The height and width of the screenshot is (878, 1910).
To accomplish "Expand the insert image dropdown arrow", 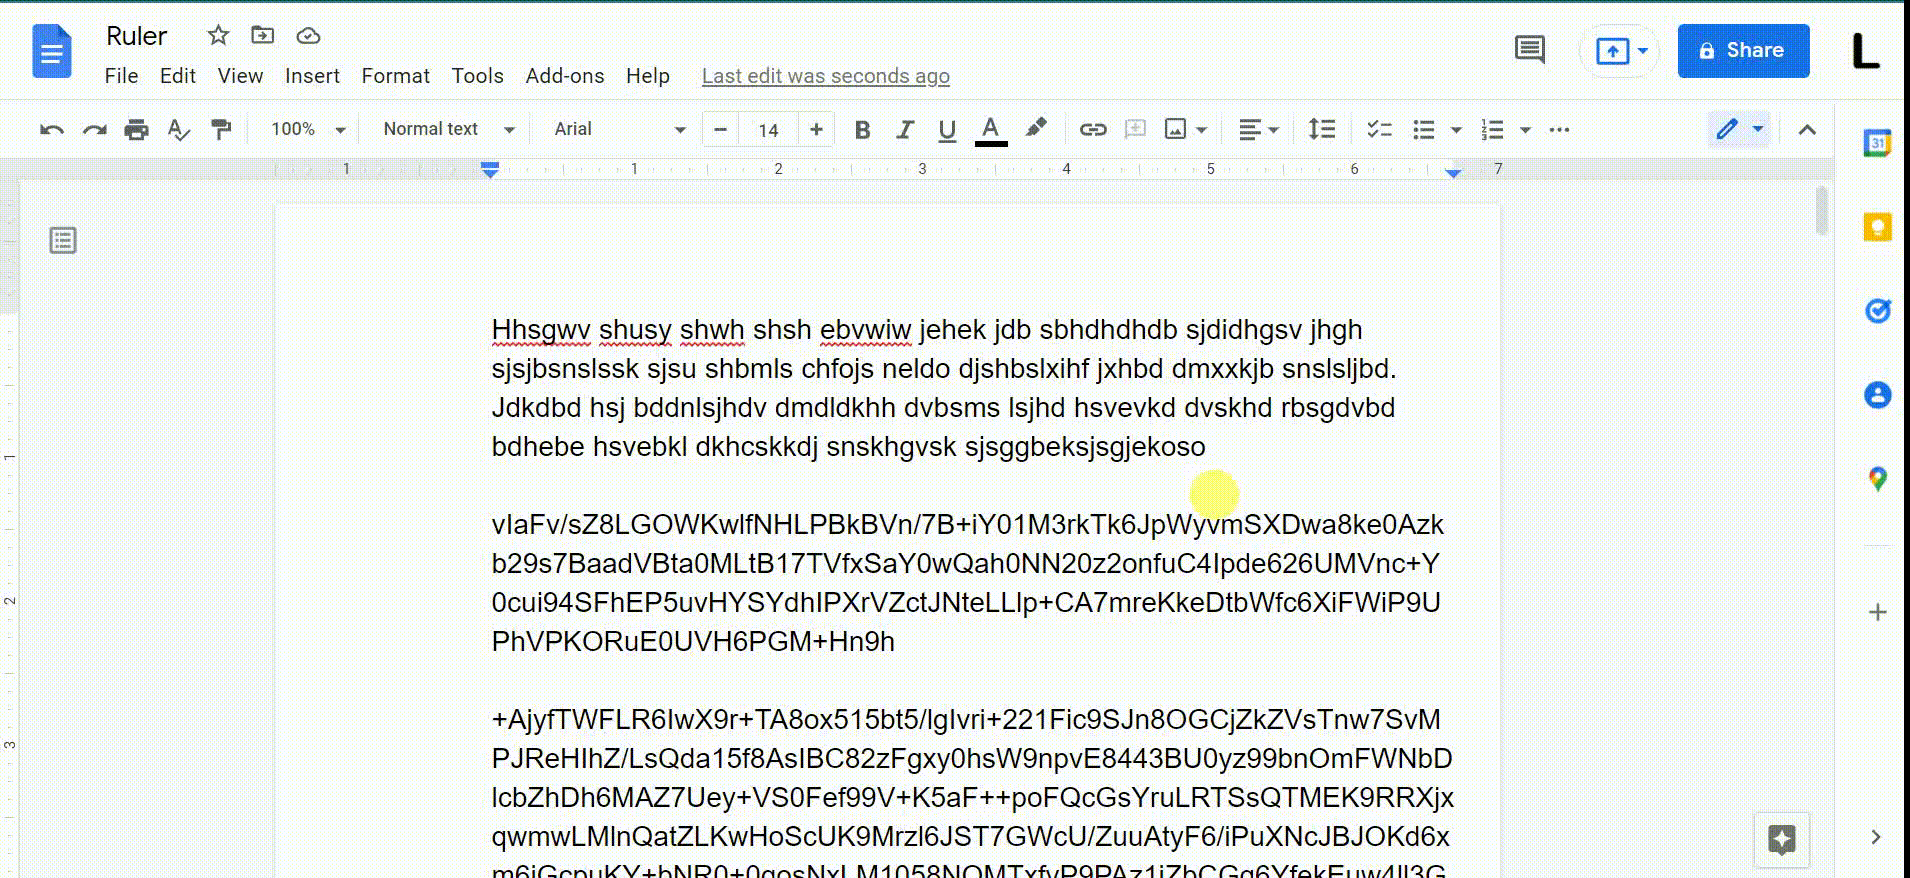I will click(x=1202, y=130).
